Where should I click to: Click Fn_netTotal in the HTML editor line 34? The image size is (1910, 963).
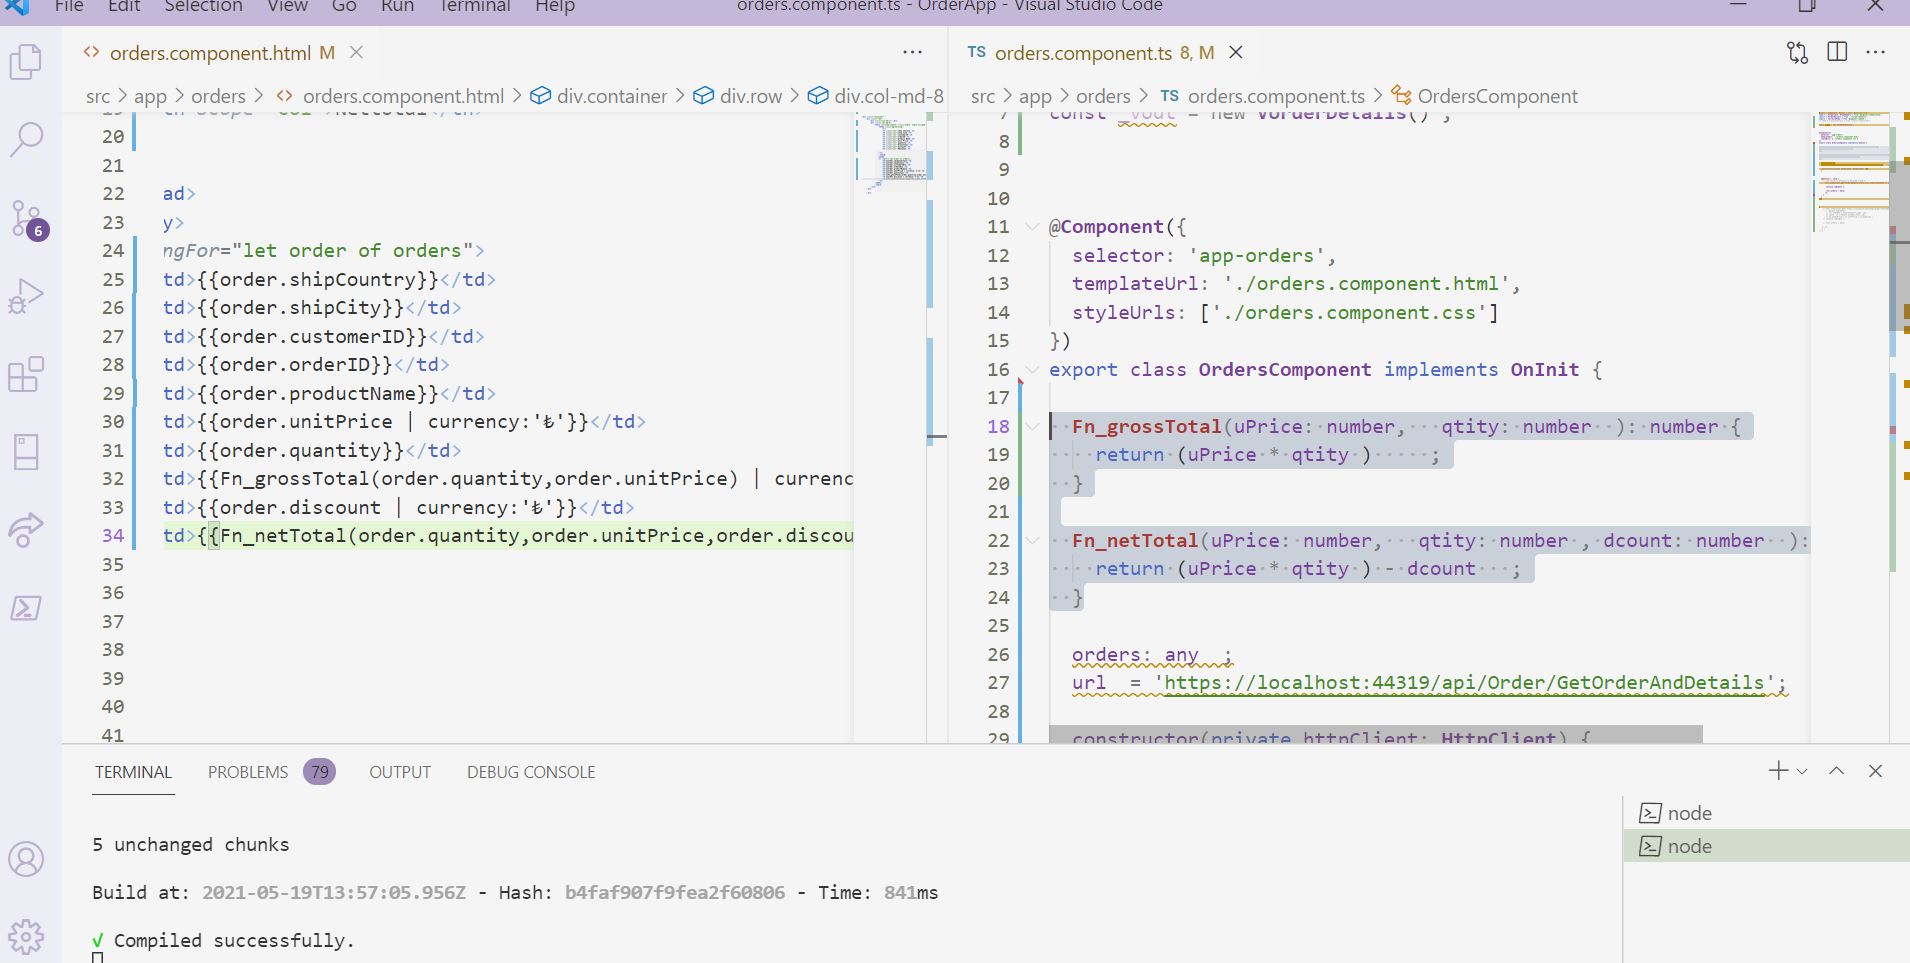(283, 536)
